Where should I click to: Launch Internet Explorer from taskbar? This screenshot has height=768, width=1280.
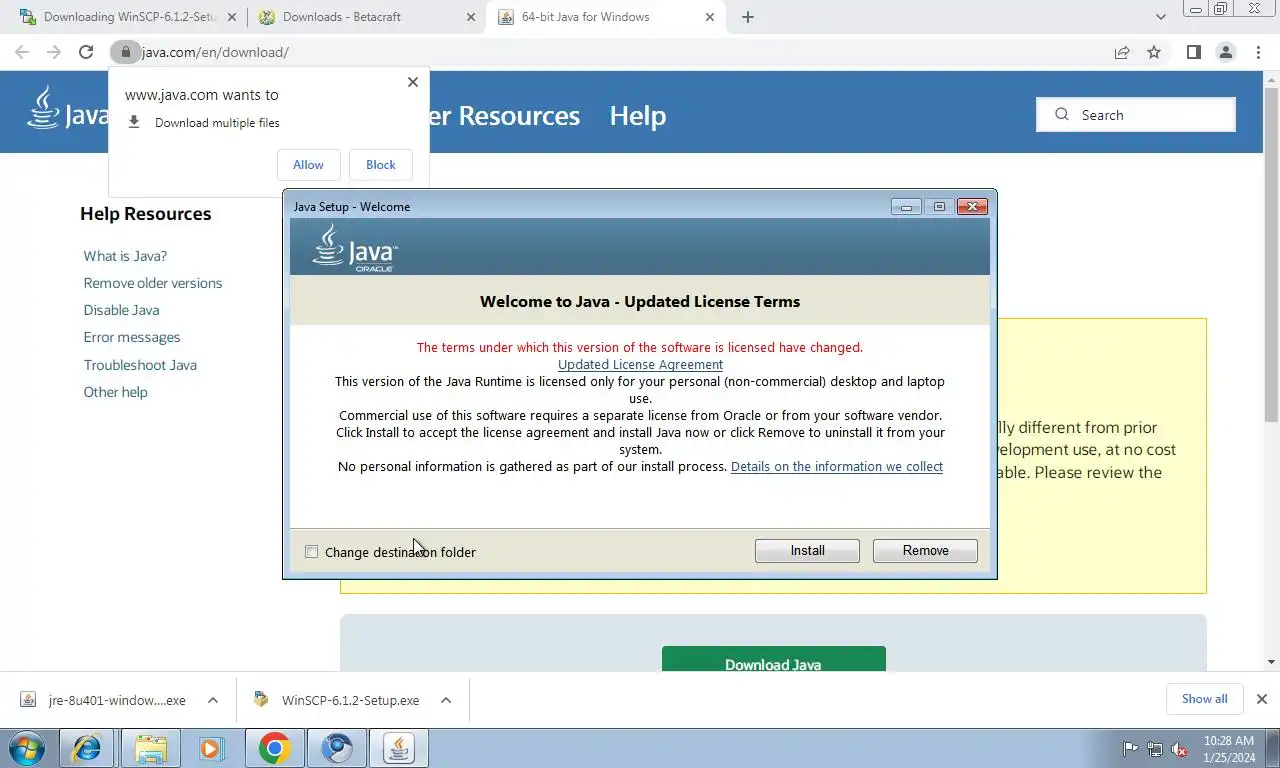click(x=87, y=748)
